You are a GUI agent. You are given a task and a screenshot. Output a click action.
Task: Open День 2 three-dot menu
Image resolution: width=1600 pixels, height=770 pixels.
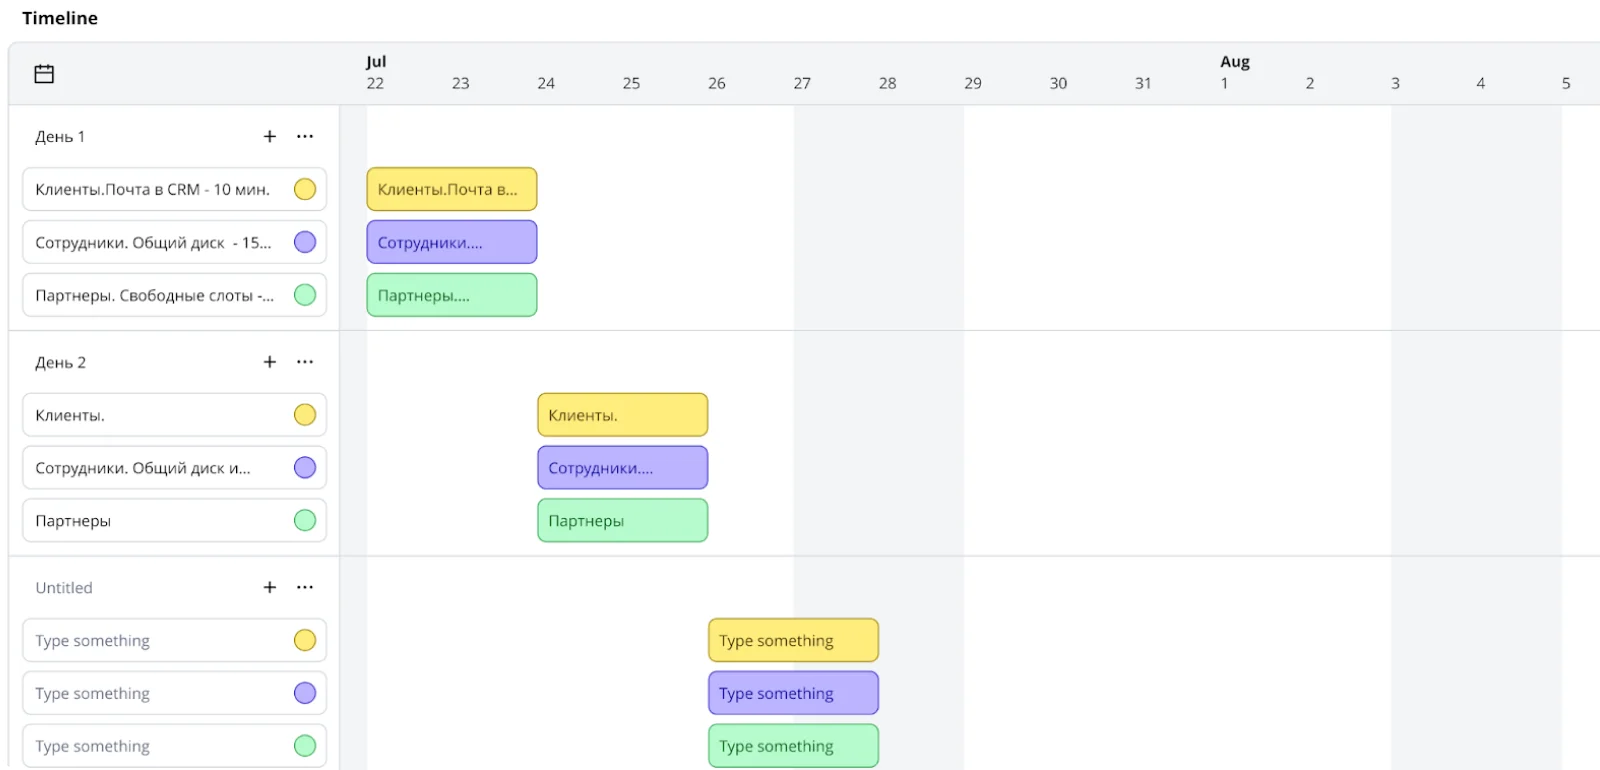[x=305, y=362]
